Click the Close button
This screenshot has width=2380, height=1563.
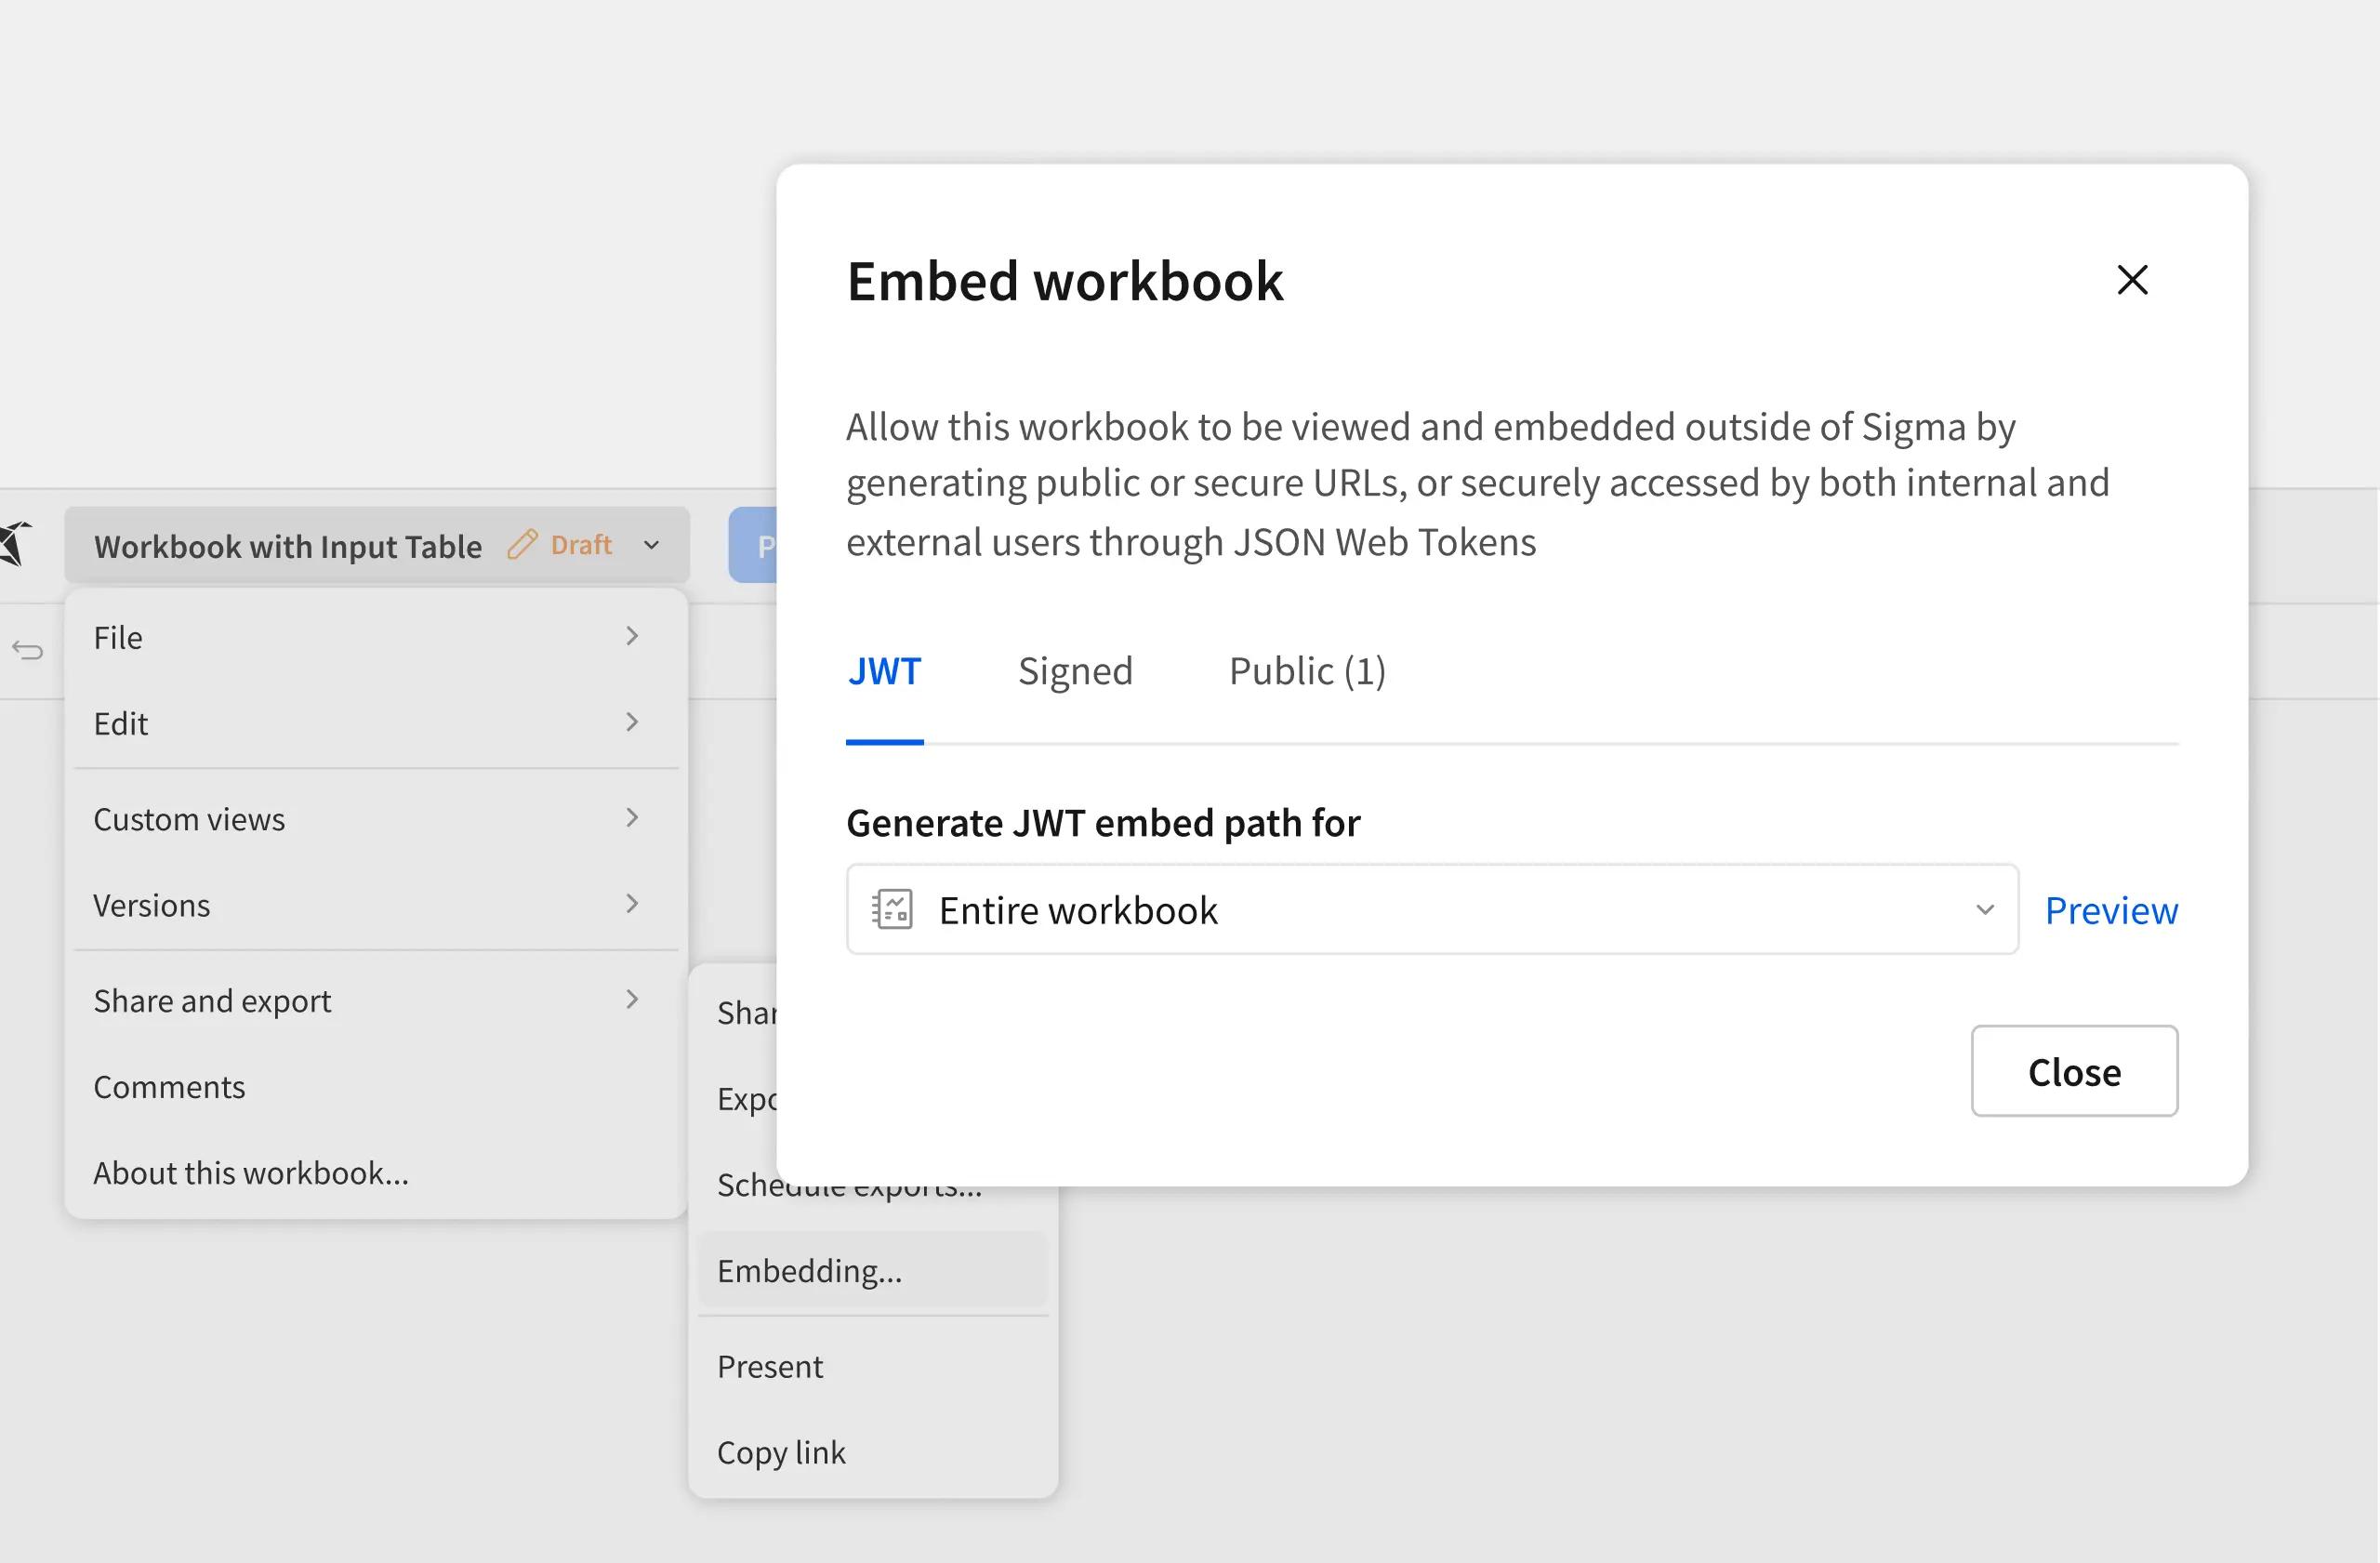click(x=2074, y=1071)
